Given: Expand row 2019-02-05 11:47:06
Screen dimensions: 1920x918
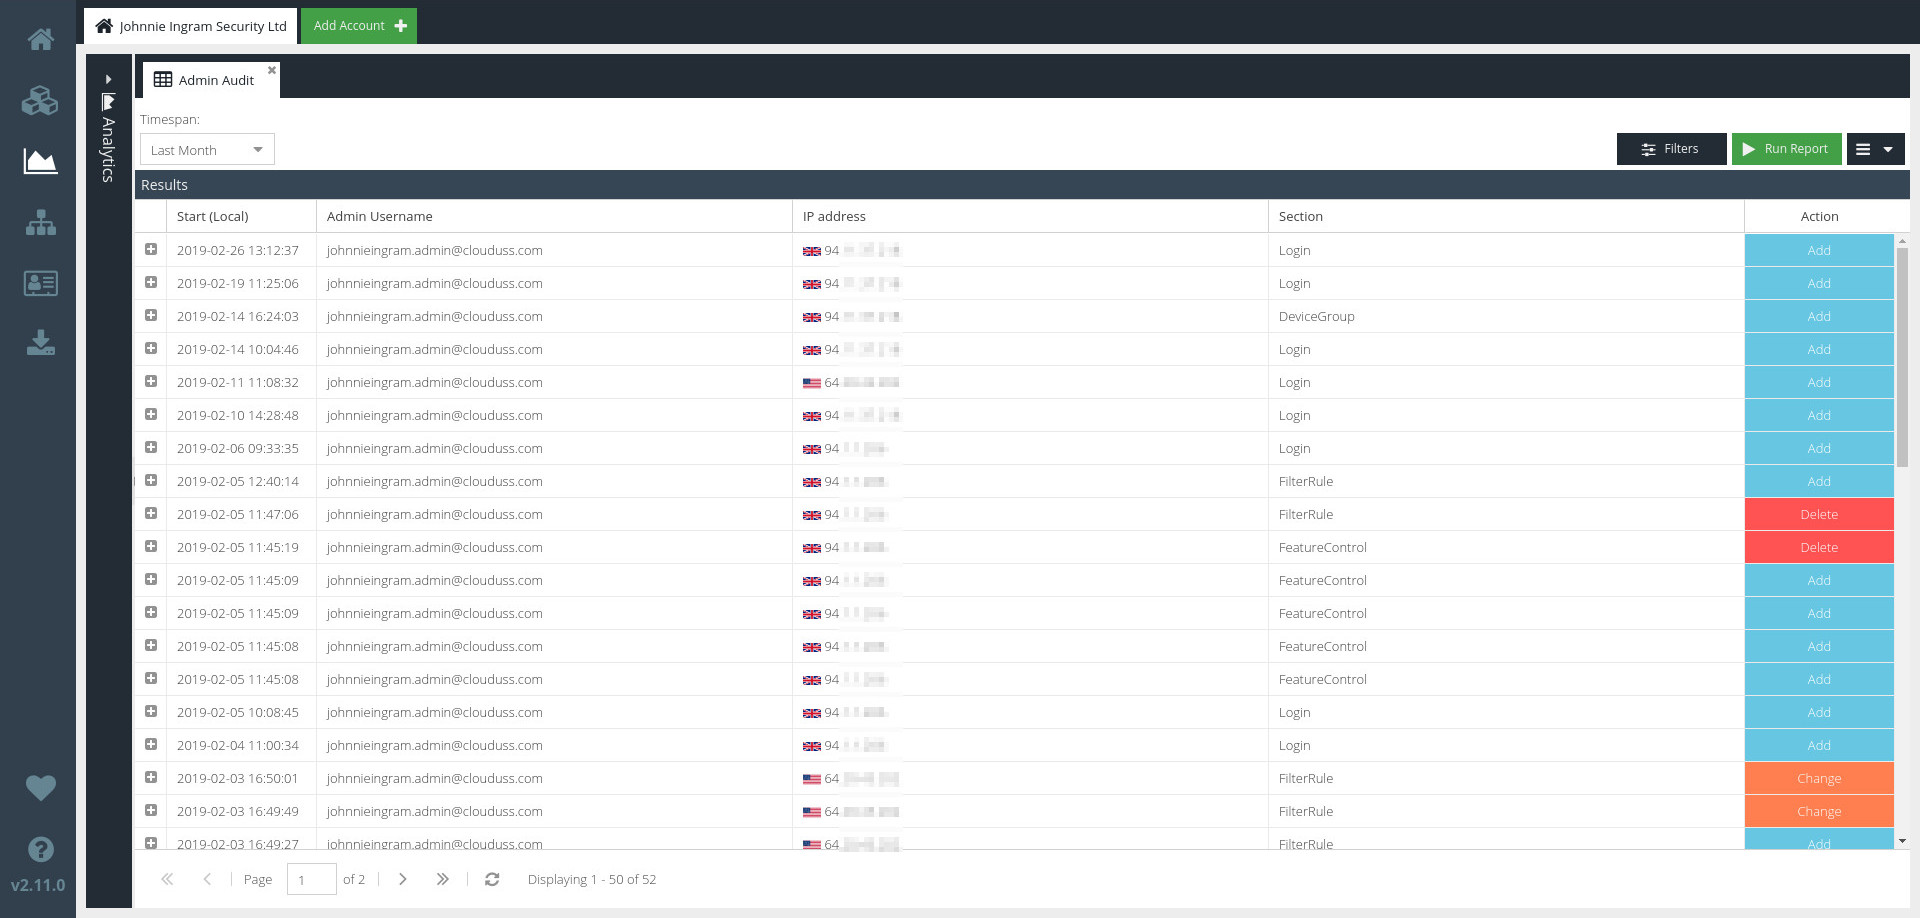Looking at the screenshot, I should pos(151,513).
